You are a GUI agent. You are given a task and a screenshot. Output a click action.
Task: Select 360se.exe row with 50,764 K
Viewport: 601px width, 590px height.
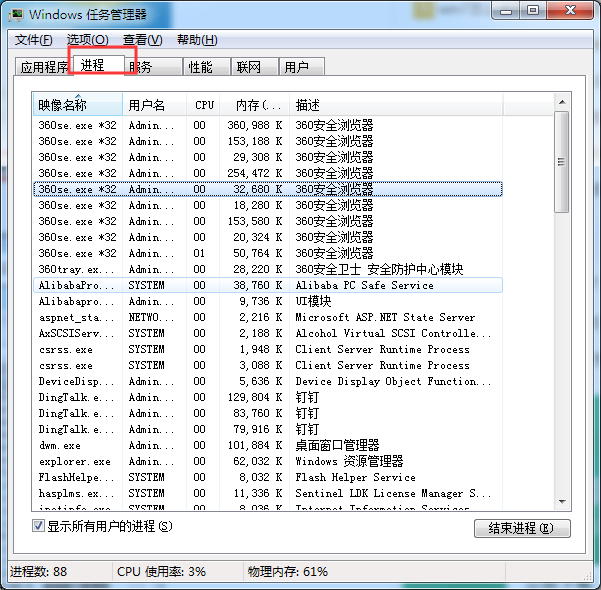pos(268,253)
